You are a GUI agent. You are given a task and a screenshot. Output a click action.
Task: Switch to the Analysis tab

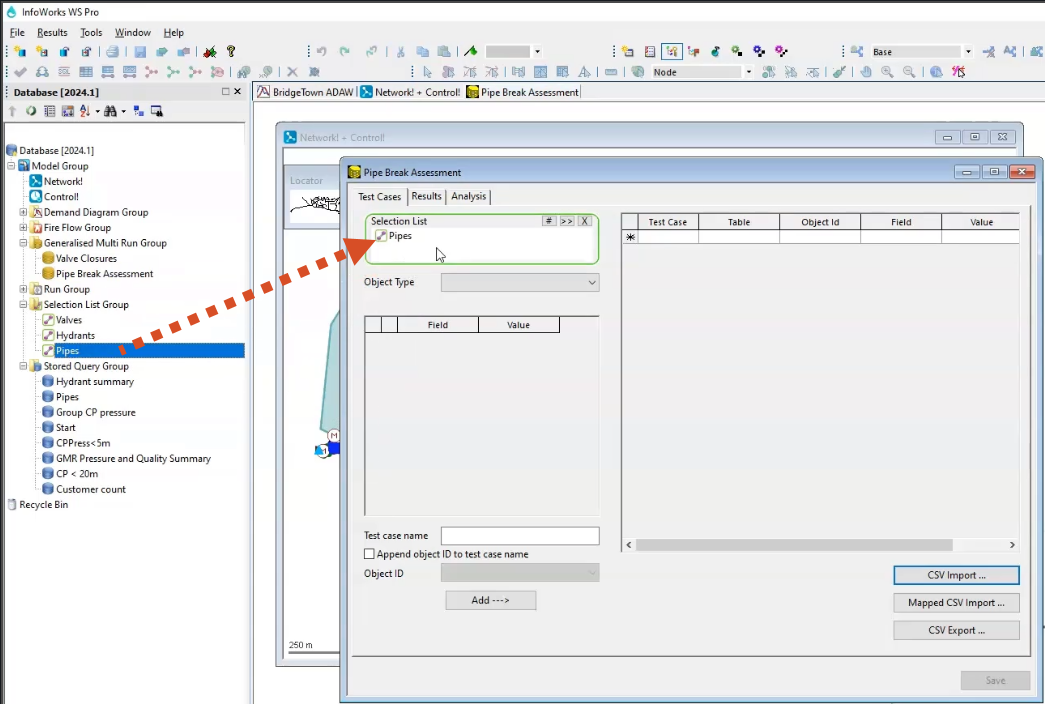pyautogui.click(x=469, y=196)
